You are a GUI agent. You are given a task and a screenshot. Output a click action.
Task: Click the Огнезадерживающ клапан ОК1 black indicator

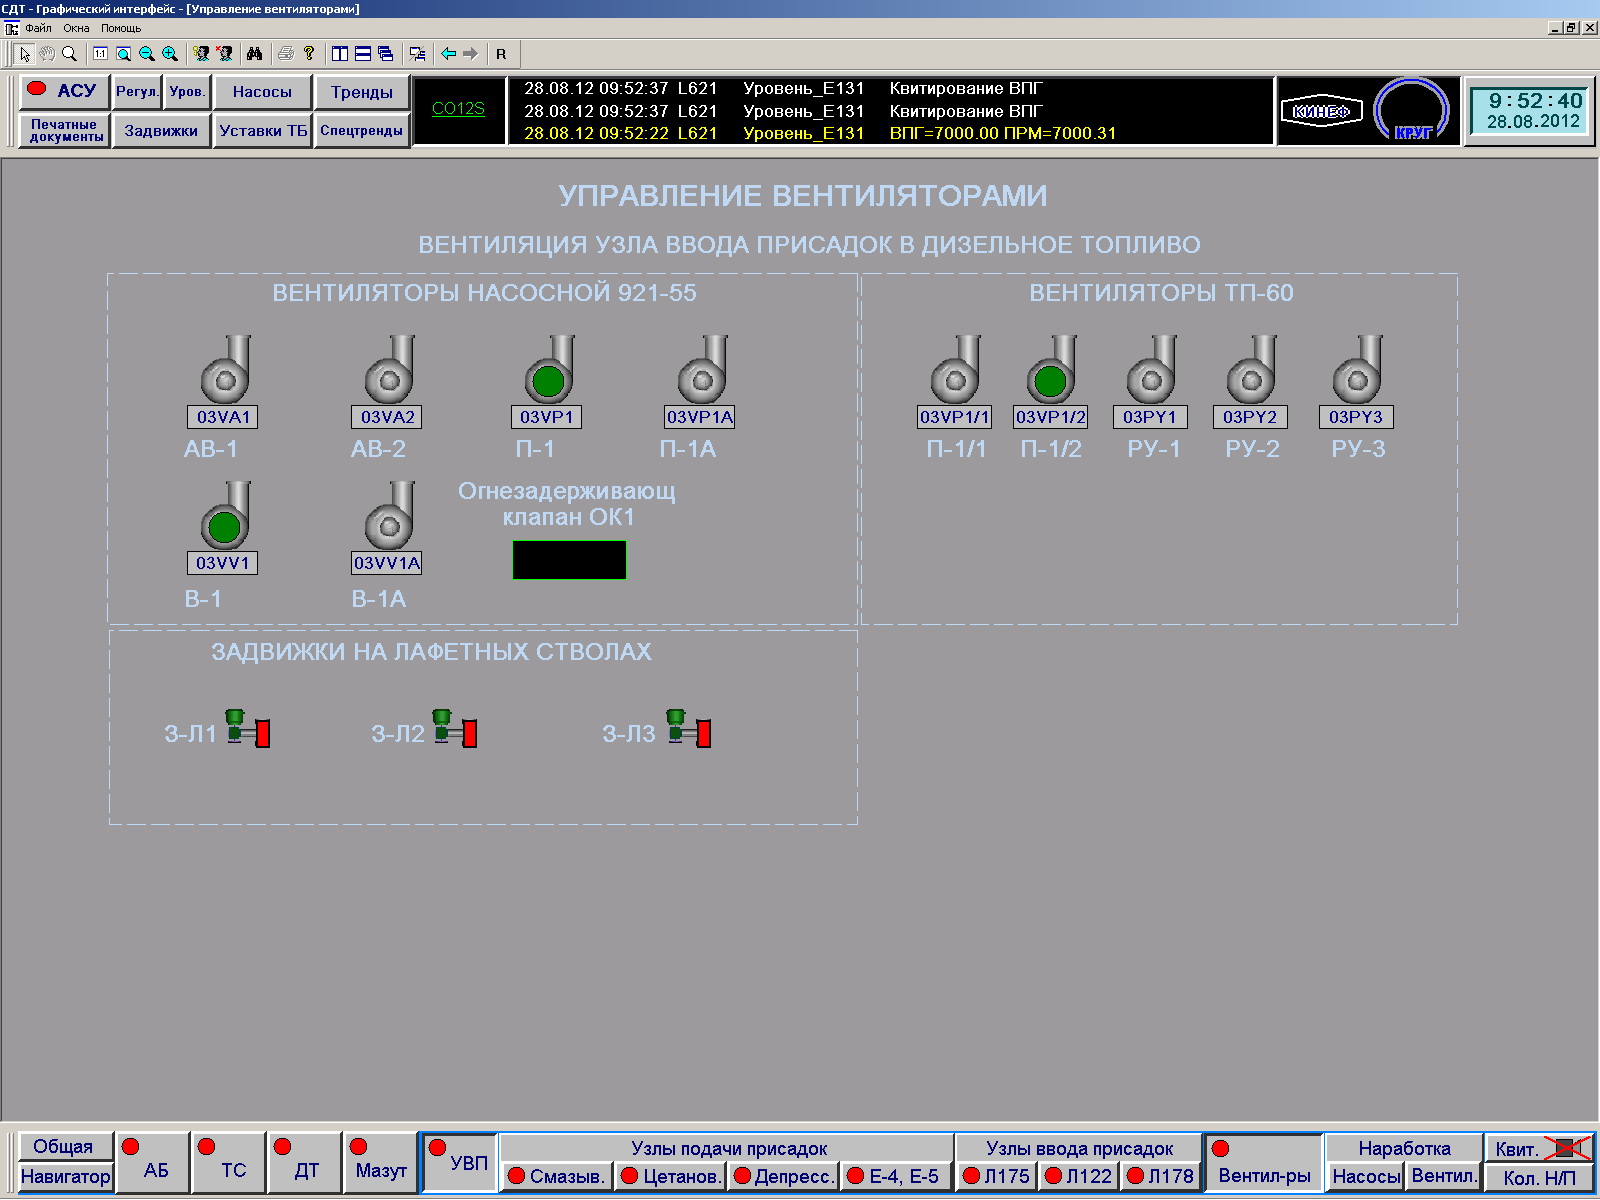[569, 560]
